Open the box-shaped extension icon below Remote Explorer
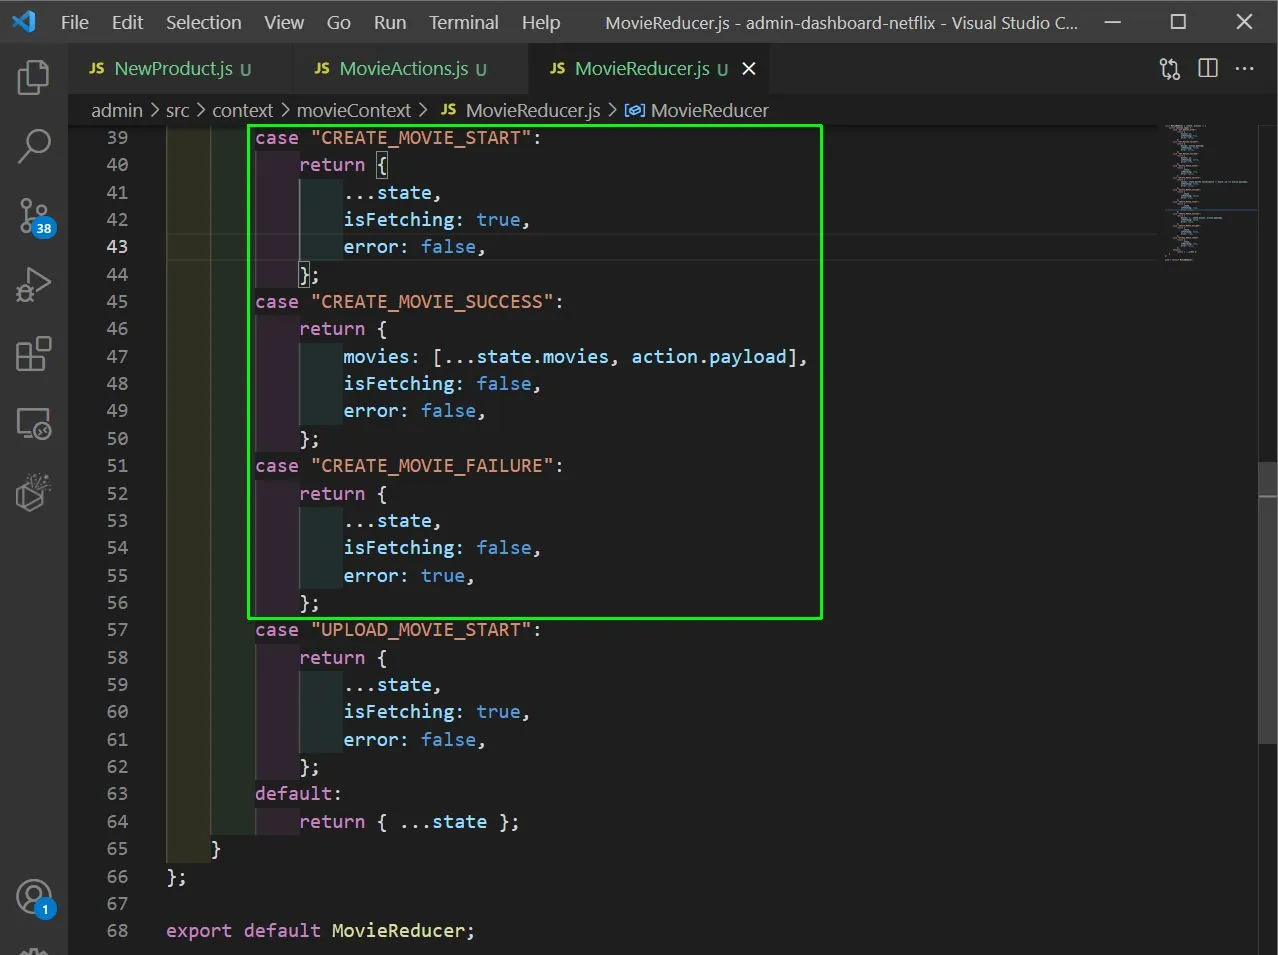This screenshot has height=955, width=1278. (x=33, y=493)
